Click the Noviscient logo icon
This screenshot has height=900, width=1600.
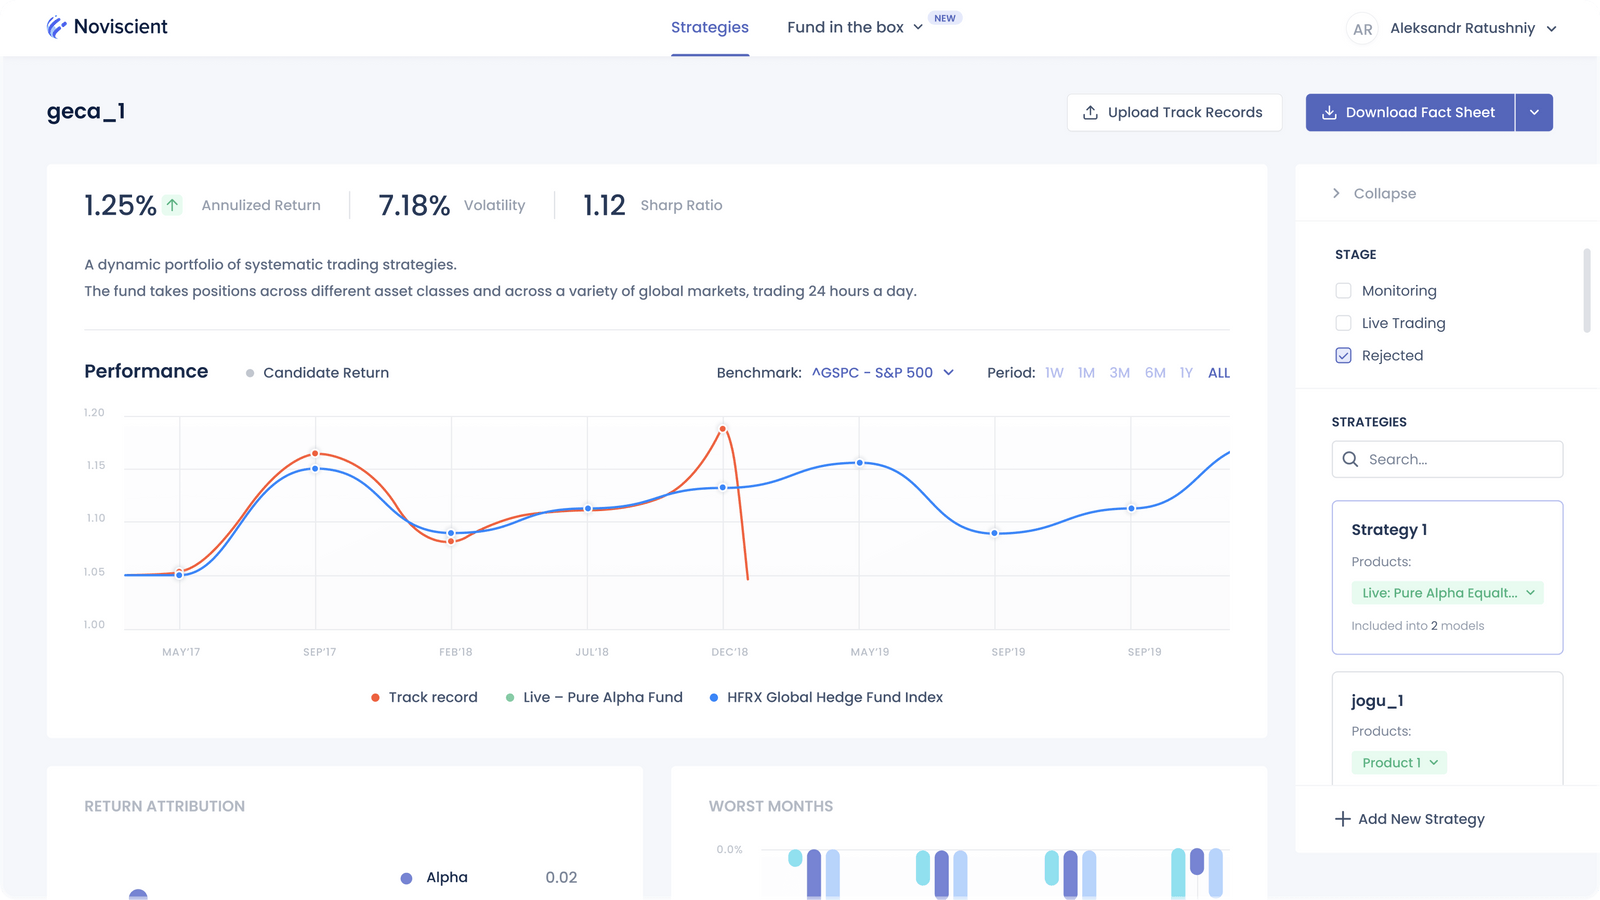(x=57, y=27)
